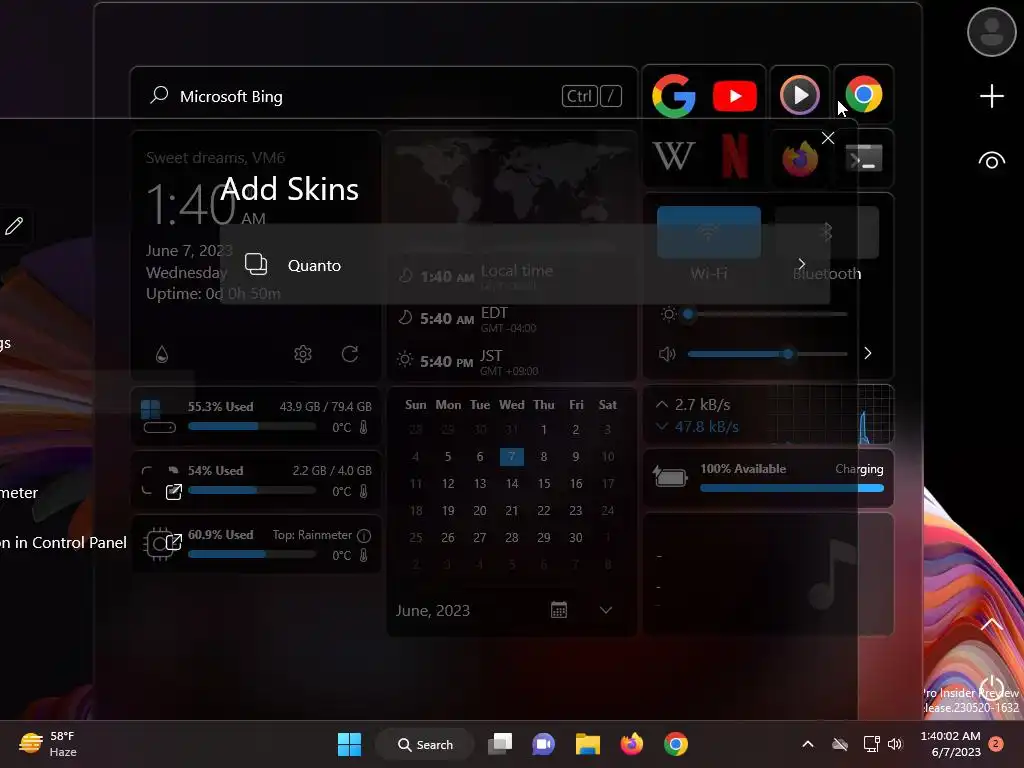The height and width of the screenshot is (768, 1024).
Task: Click the plus add icon
Action: [x=991, y=96]
